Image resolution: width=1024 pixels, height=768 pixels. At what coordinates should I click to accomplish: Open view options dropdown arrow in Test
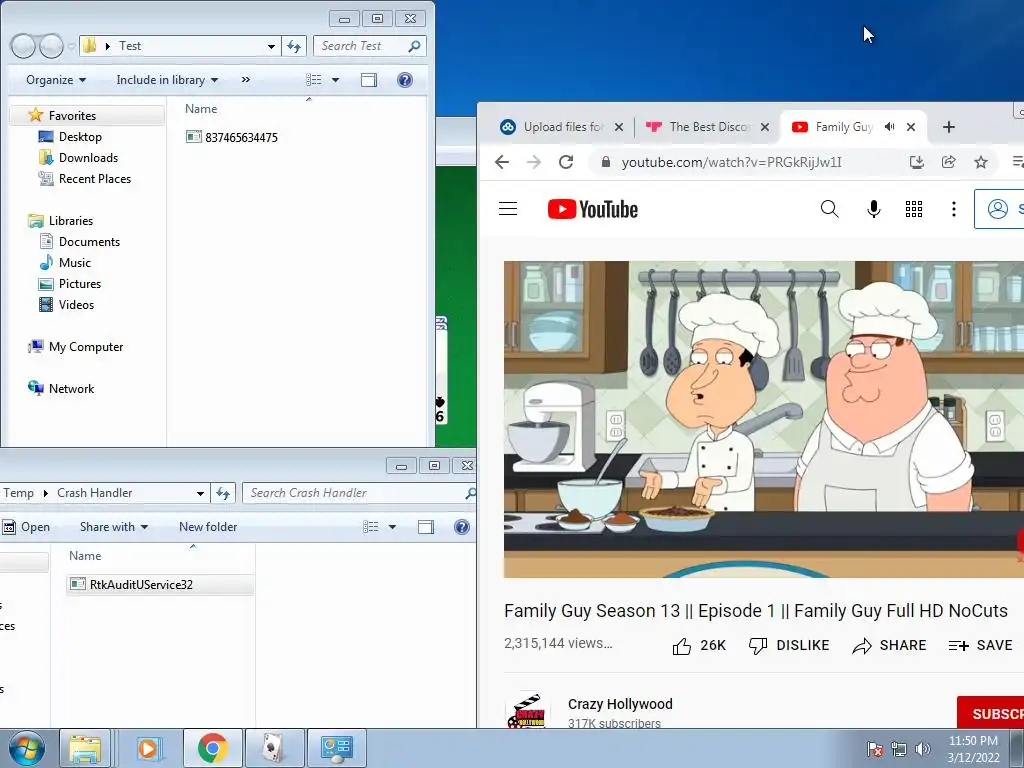pyautogui.click(x=336, y=80)
